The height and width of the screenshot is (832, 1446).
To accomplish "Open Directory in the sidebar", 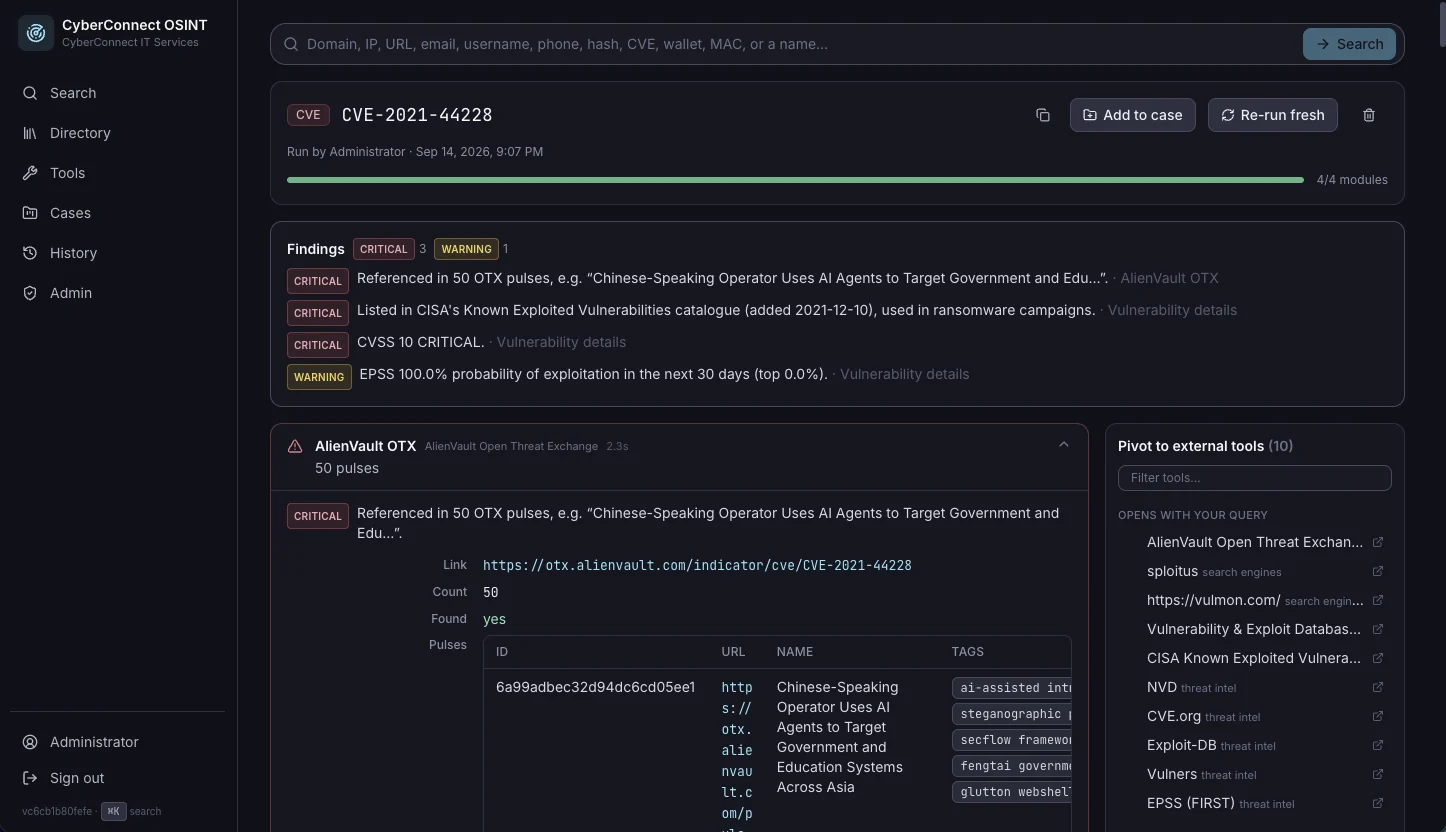I will click(118, 133).
